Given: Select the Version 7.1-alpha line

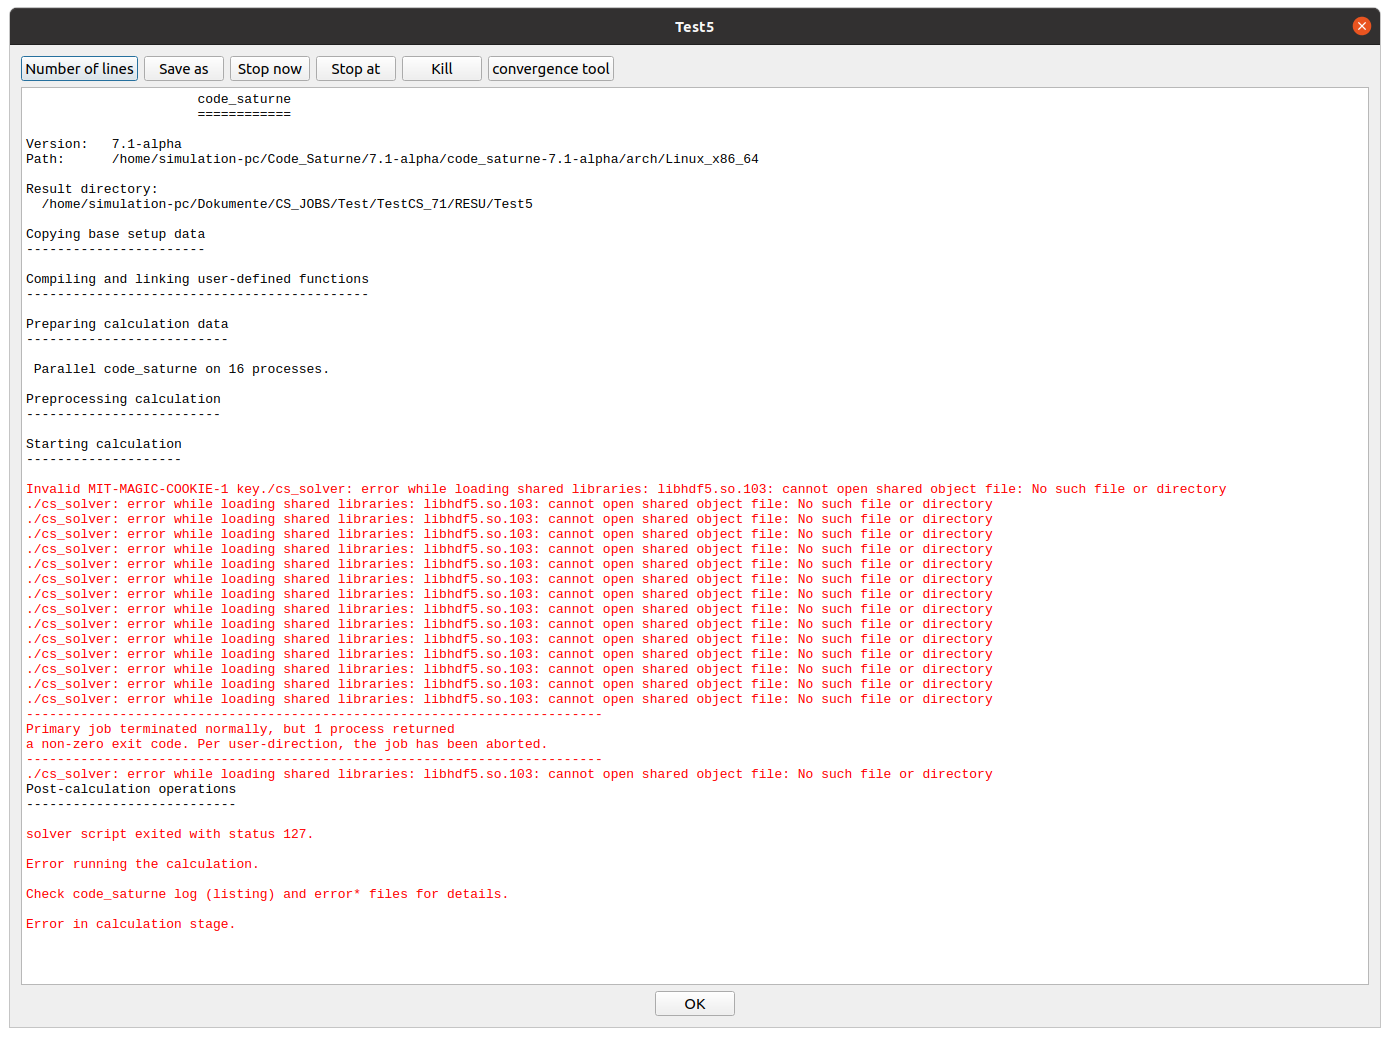Looking at the screenshot, I should [104, 144].
